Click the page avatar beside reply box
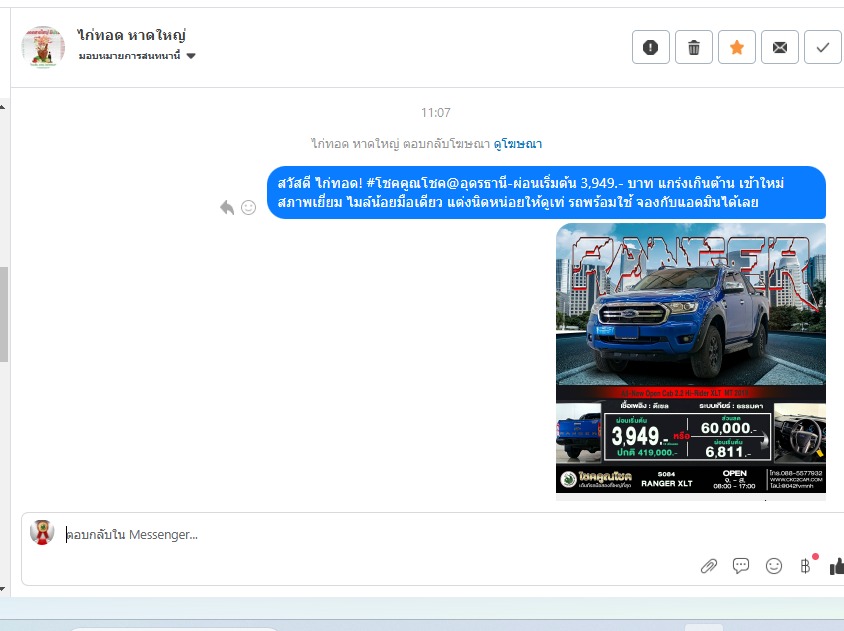The image size is (844, 631). tap(42, 532)
